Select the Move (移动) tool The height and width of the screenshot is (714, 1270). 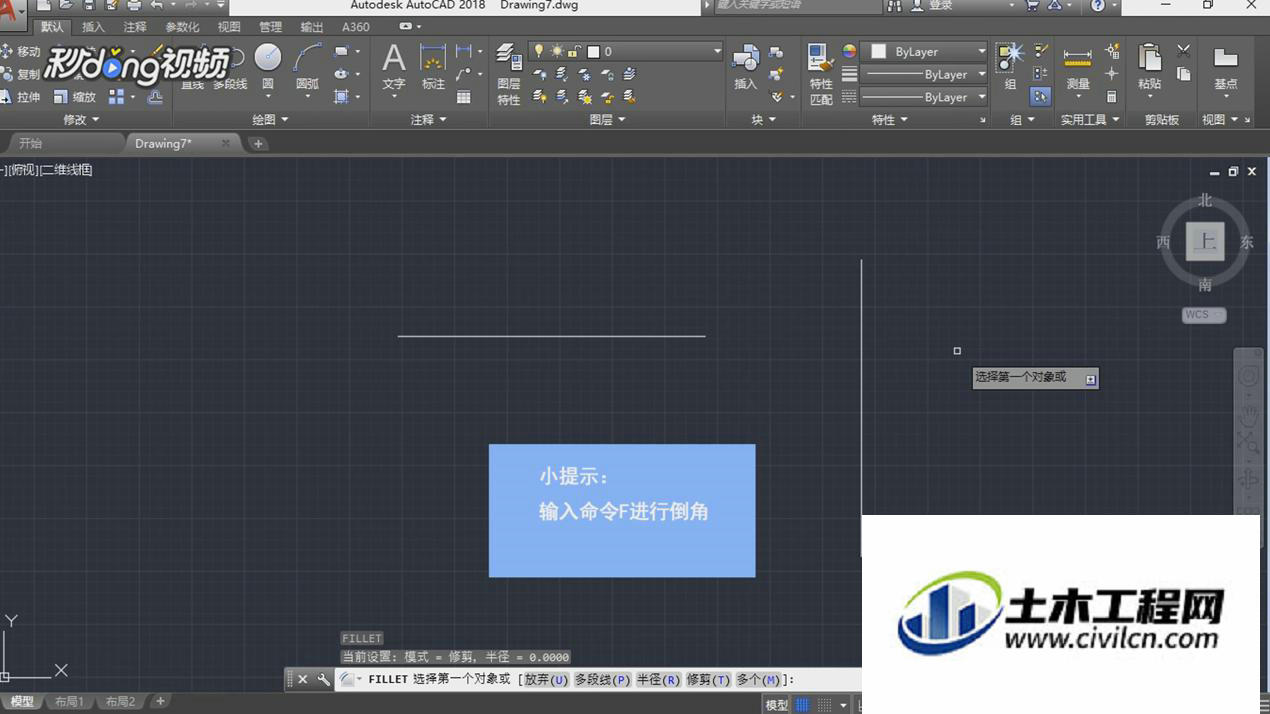point(20,51)
